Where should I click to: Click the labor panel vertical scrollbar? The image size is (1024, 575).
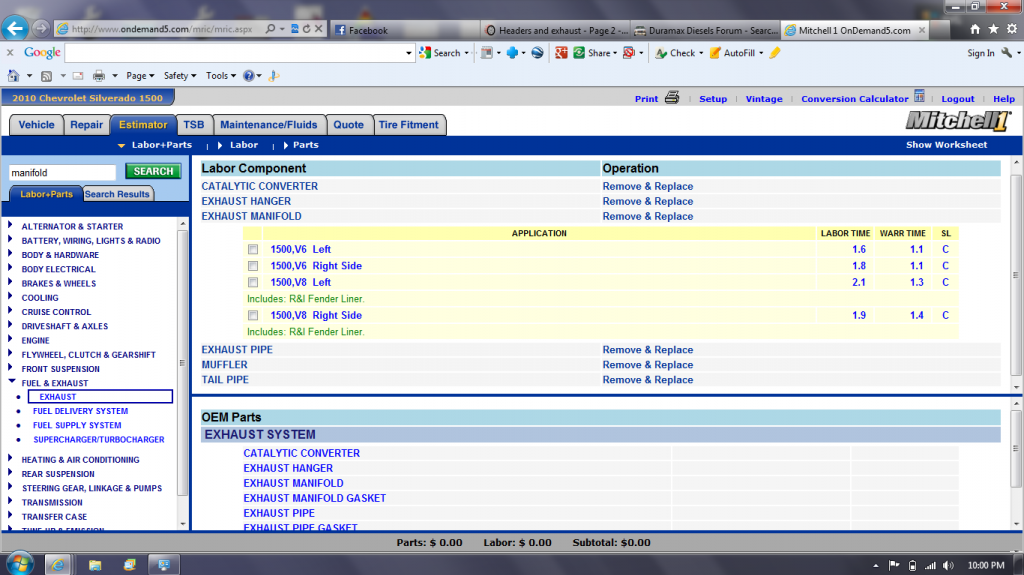pyautogui.click(x=1016, y=274)
